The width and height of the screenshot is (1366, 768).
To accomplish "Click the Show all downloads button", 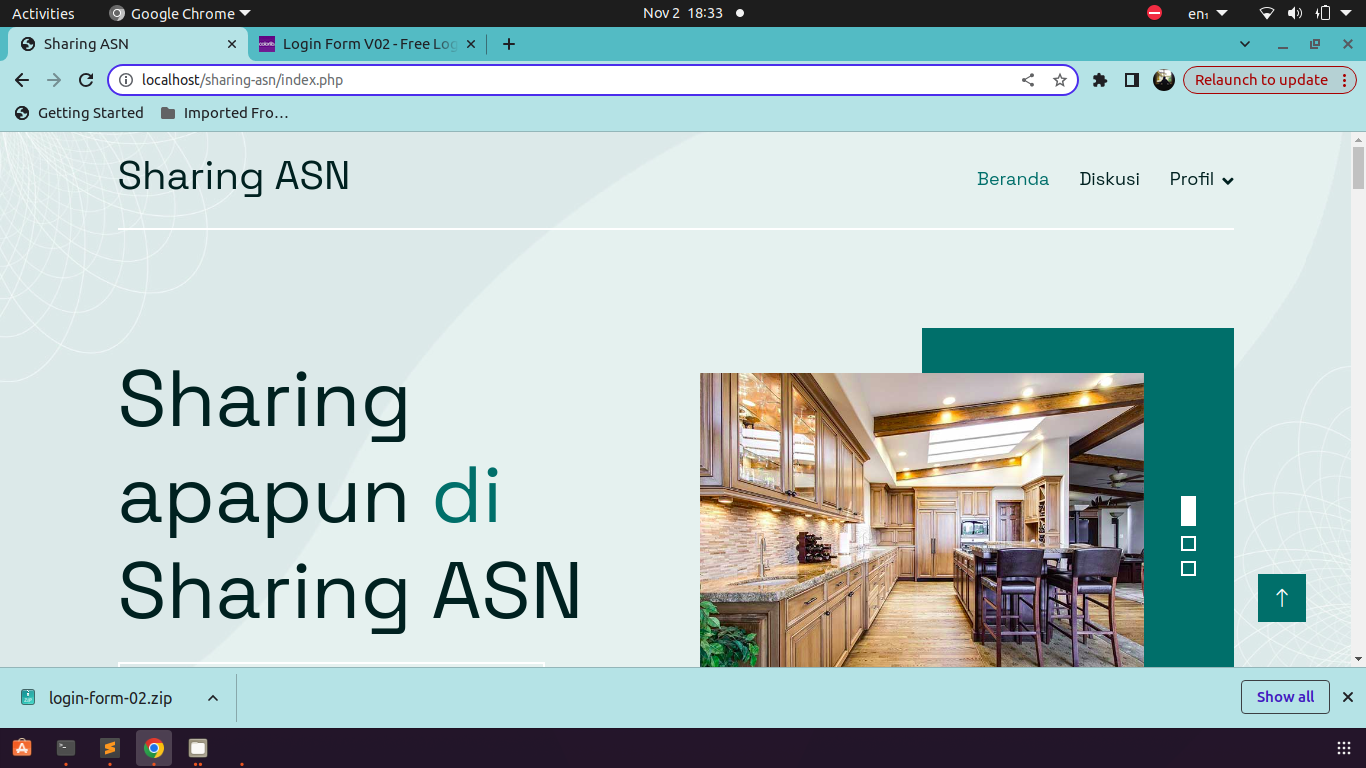I will point(1285,697).
